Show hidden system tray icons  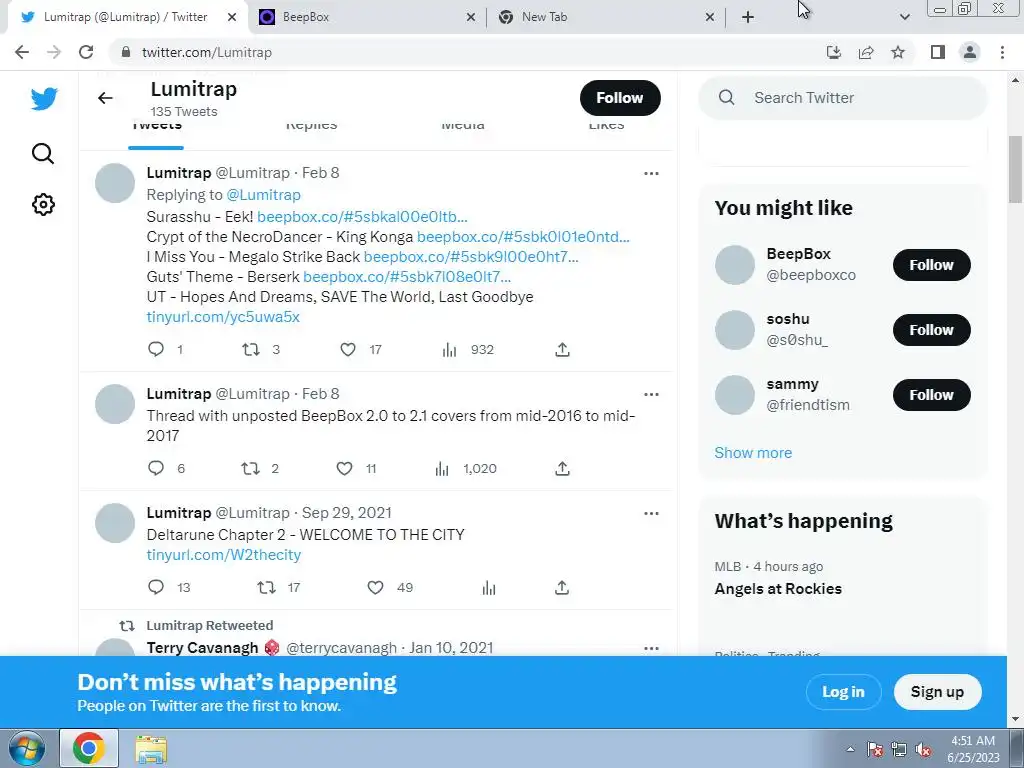[850, 749]
